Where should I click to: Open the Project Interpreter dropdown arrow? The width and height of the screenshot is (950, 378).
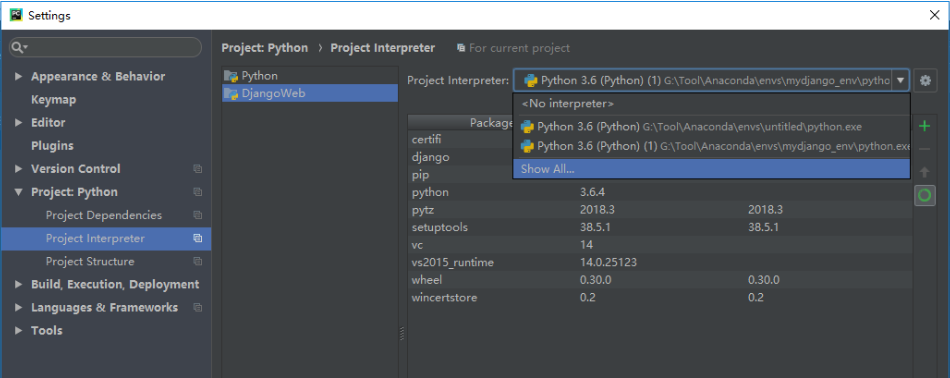(900, 80)
